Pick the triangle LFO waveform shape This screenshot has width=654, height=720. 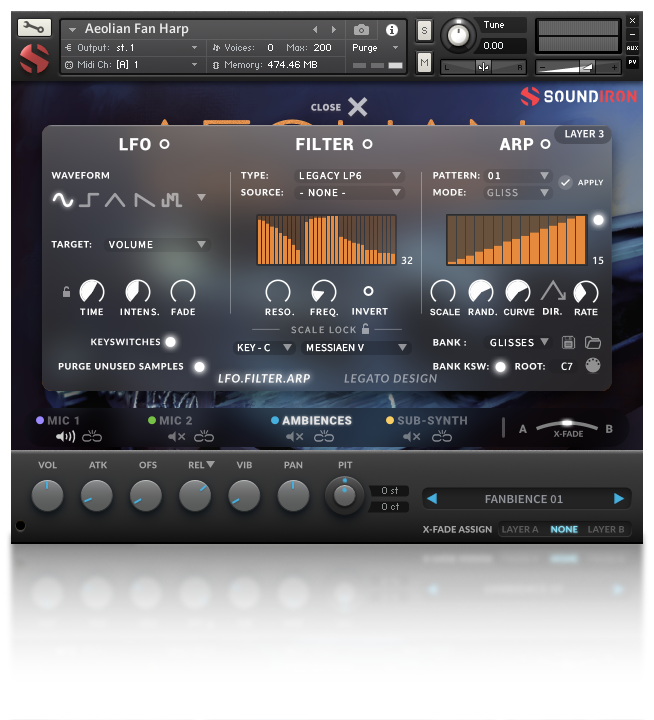(x=116, y=200)
